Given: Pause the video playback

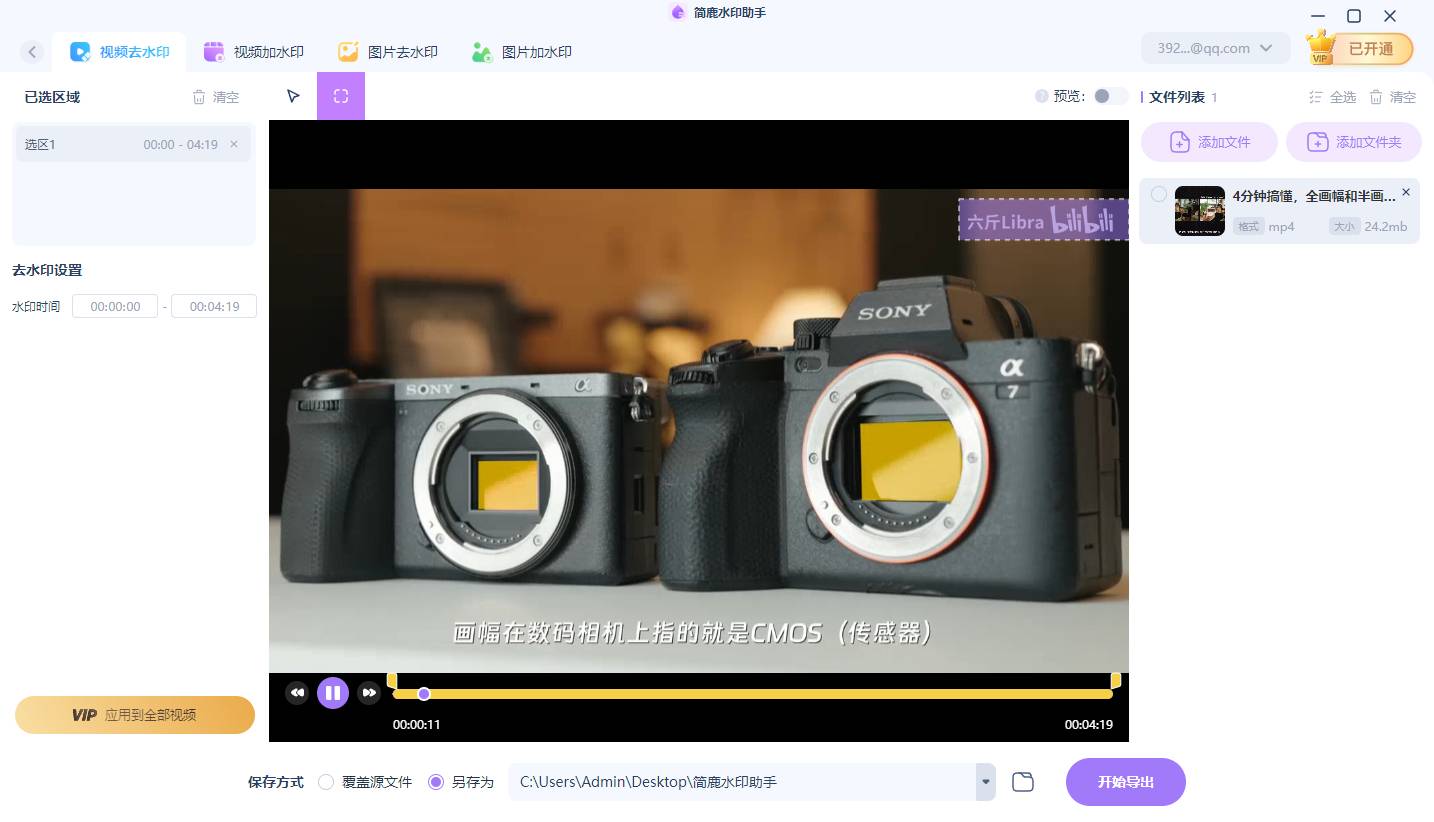Looking at the screenshot, I should coord(333,693).
